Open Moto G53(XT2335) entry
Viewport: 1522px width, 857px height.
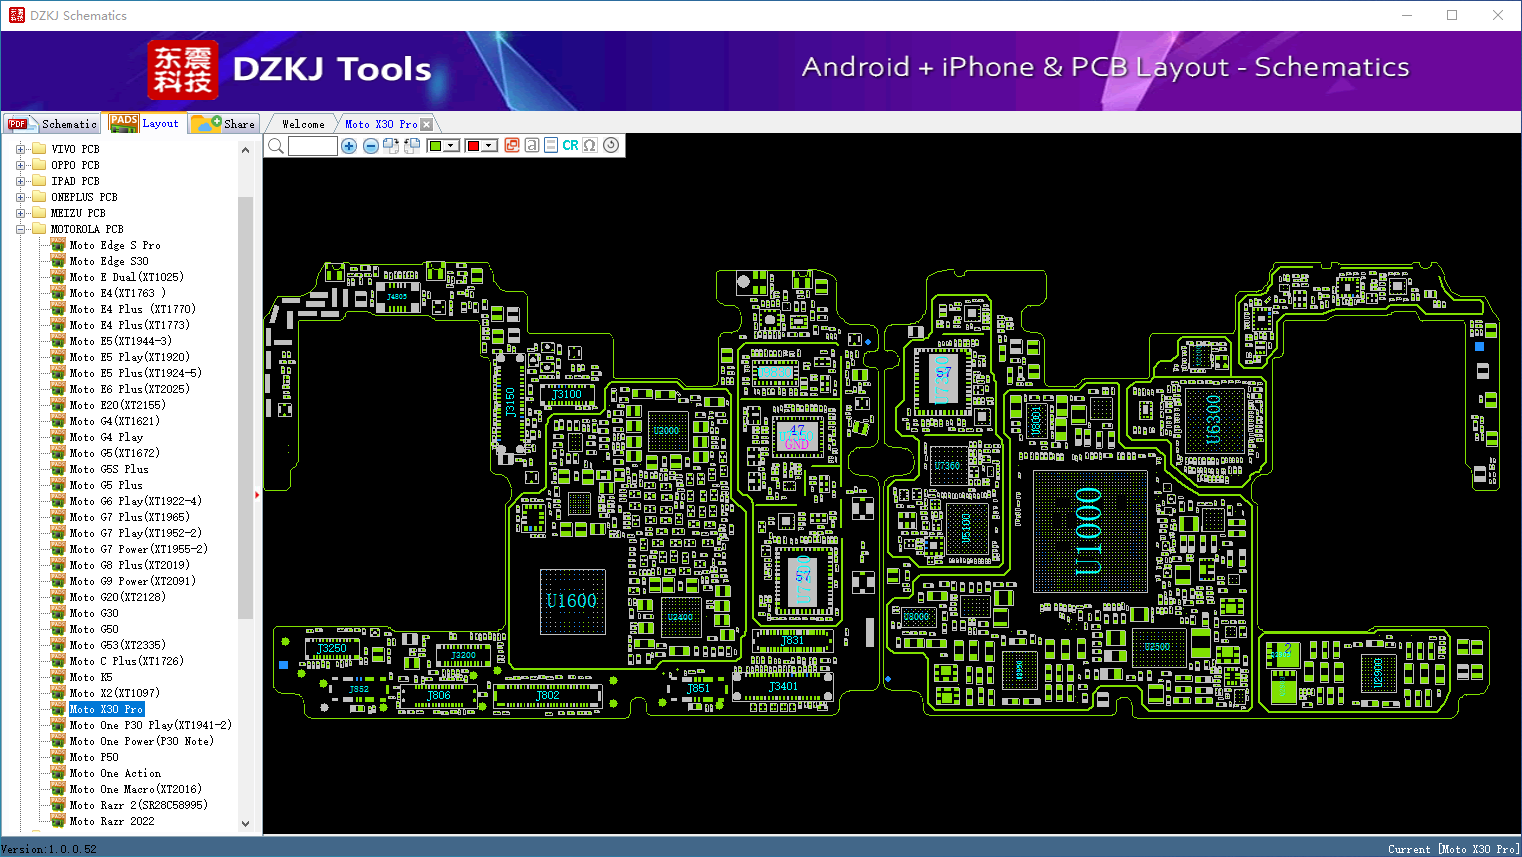118,645
